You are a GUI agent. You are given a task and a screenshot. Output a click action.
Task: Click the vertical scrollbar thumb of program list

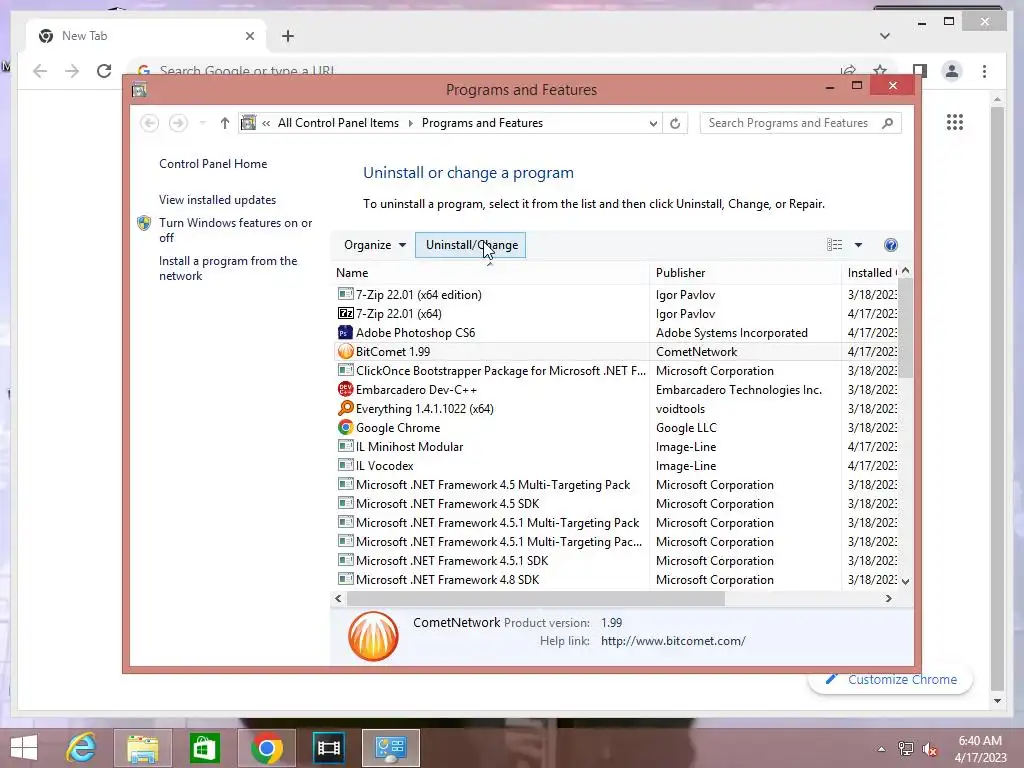(905, 328)
